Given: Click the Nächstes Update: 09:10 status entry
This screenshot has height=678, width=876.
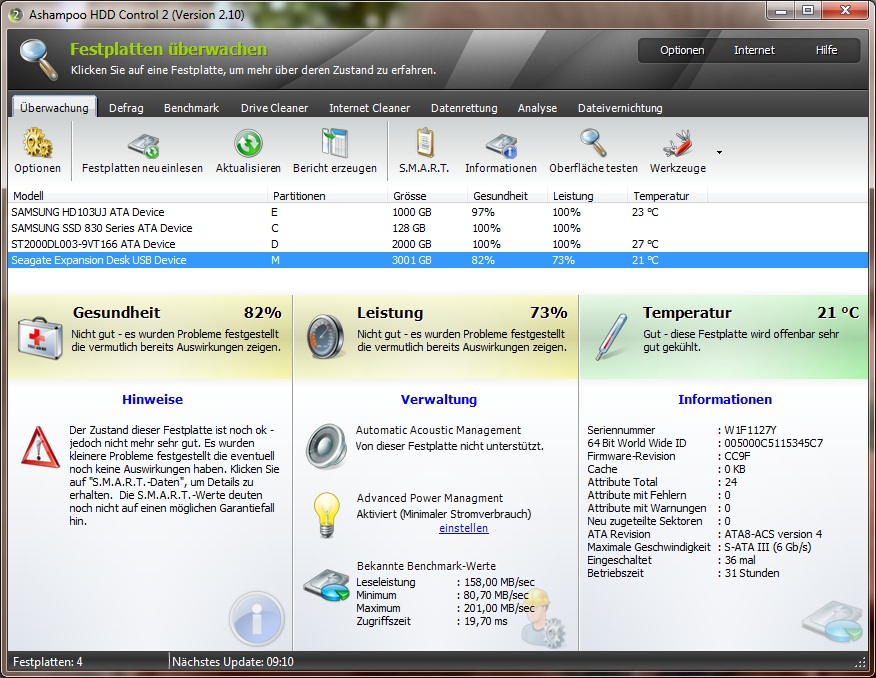Looking at the screenshot, I should click(x=233, y=662).
